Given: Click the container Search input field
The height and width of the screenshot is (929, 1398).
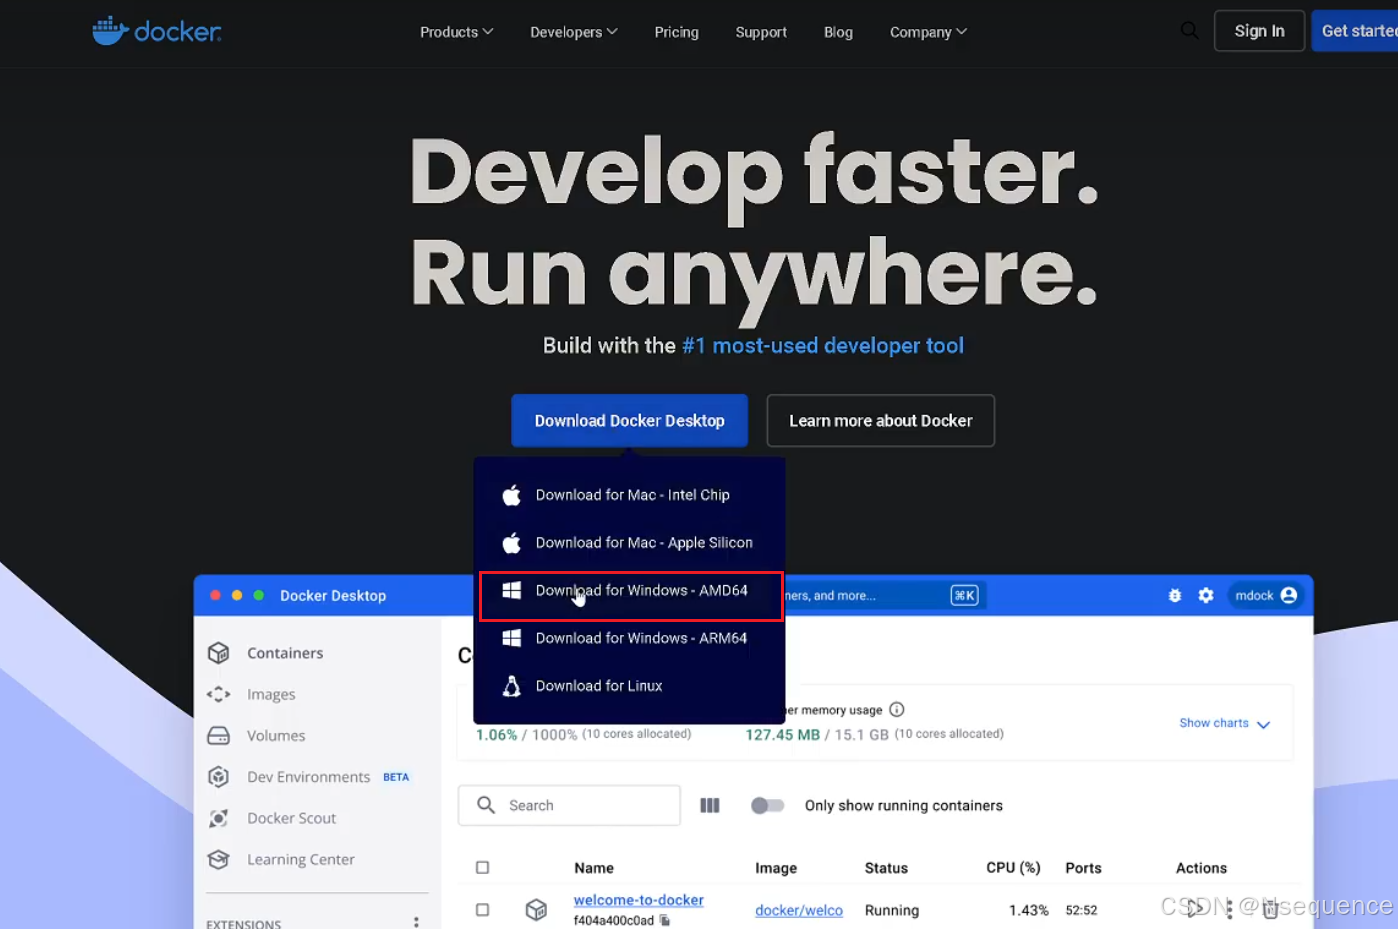Looking at the screenshot, I should pos(570,805).
